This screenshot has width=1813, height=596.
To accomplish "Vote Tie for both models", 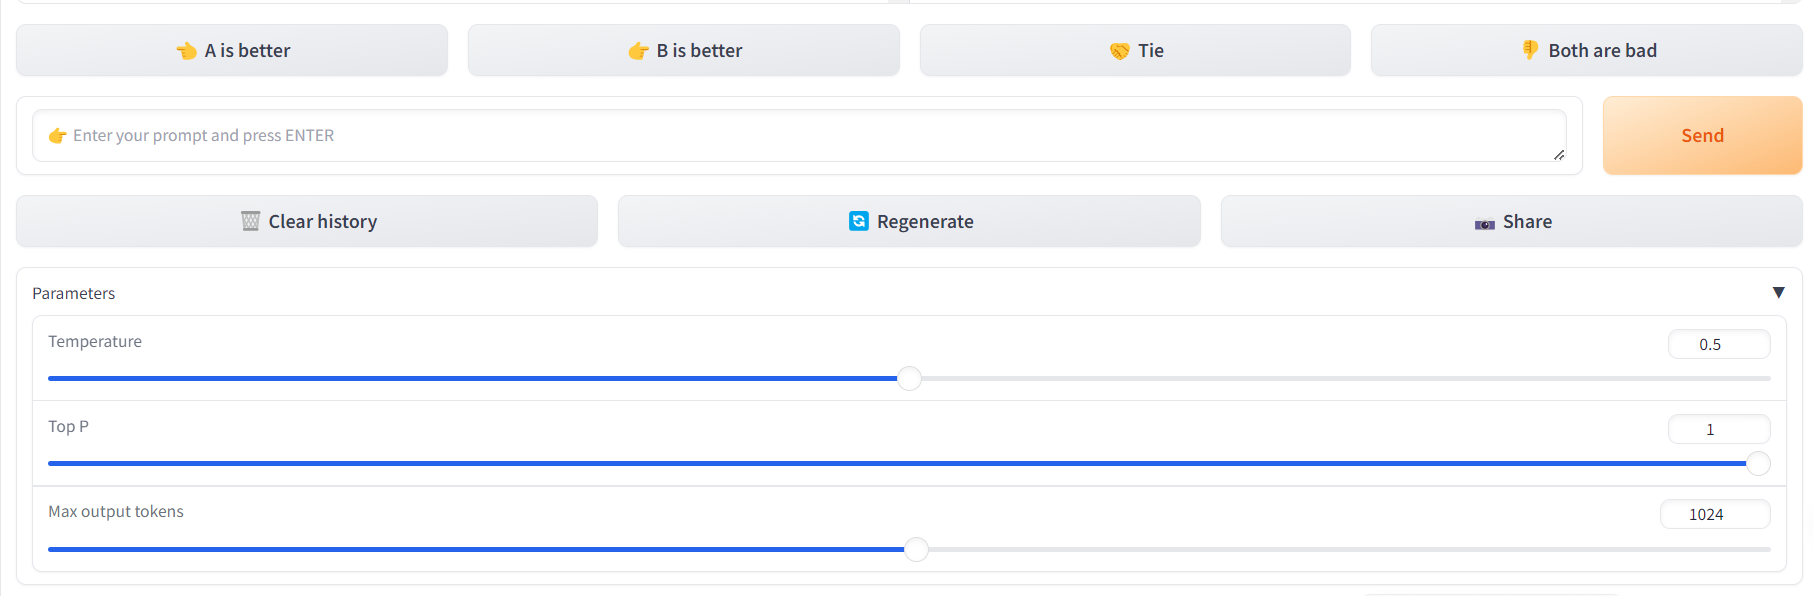I will (x=1135, y=51).
